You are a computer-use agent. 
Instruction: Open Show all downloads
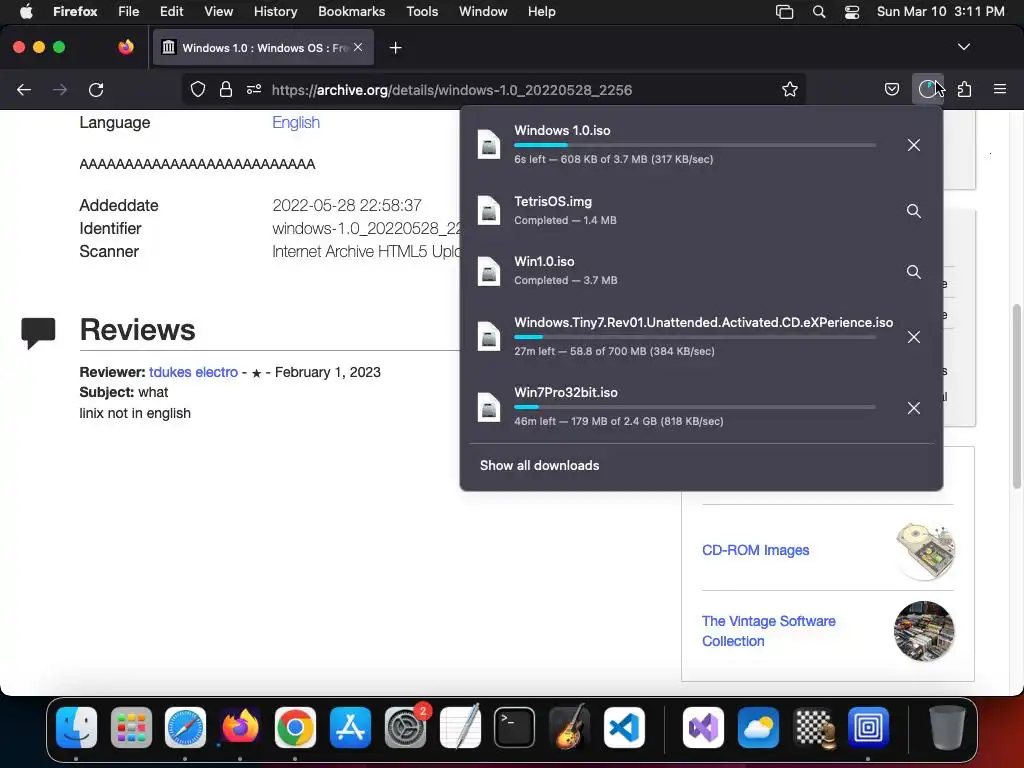[539, 466]
